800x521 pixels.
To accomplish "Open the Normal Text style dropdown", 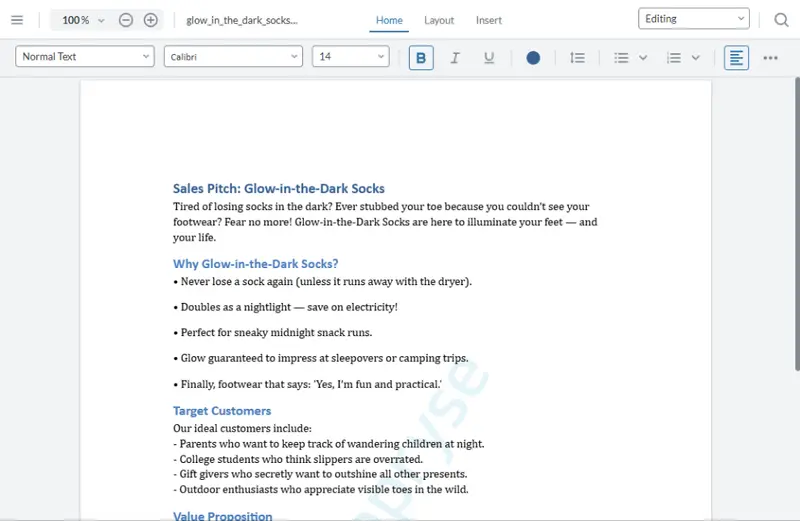I will (x=85, y=57).
